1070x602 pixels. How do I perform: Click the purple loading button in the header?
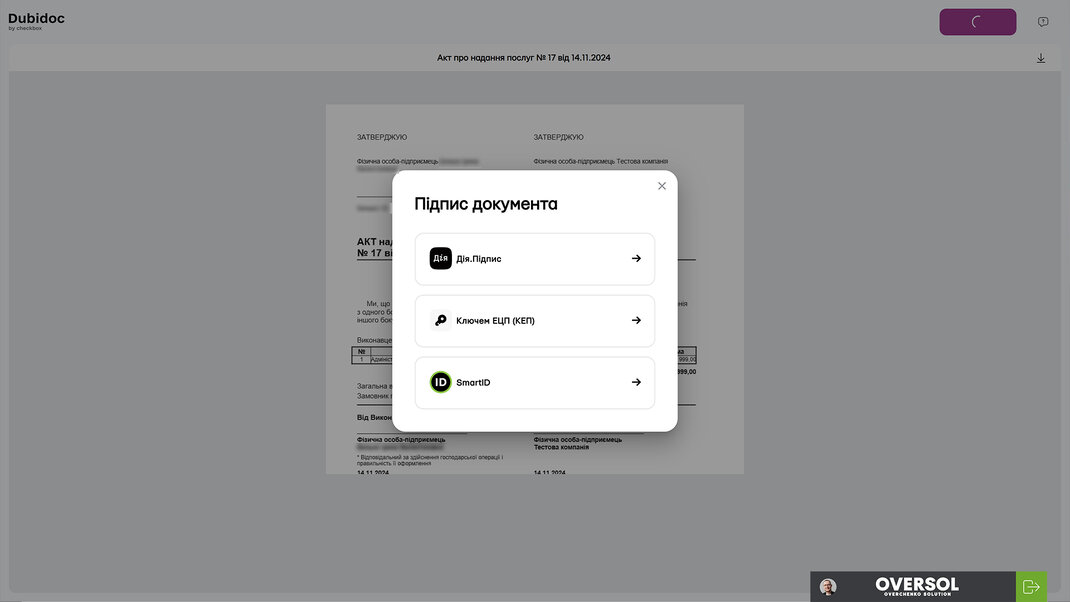tap(977, 22)
